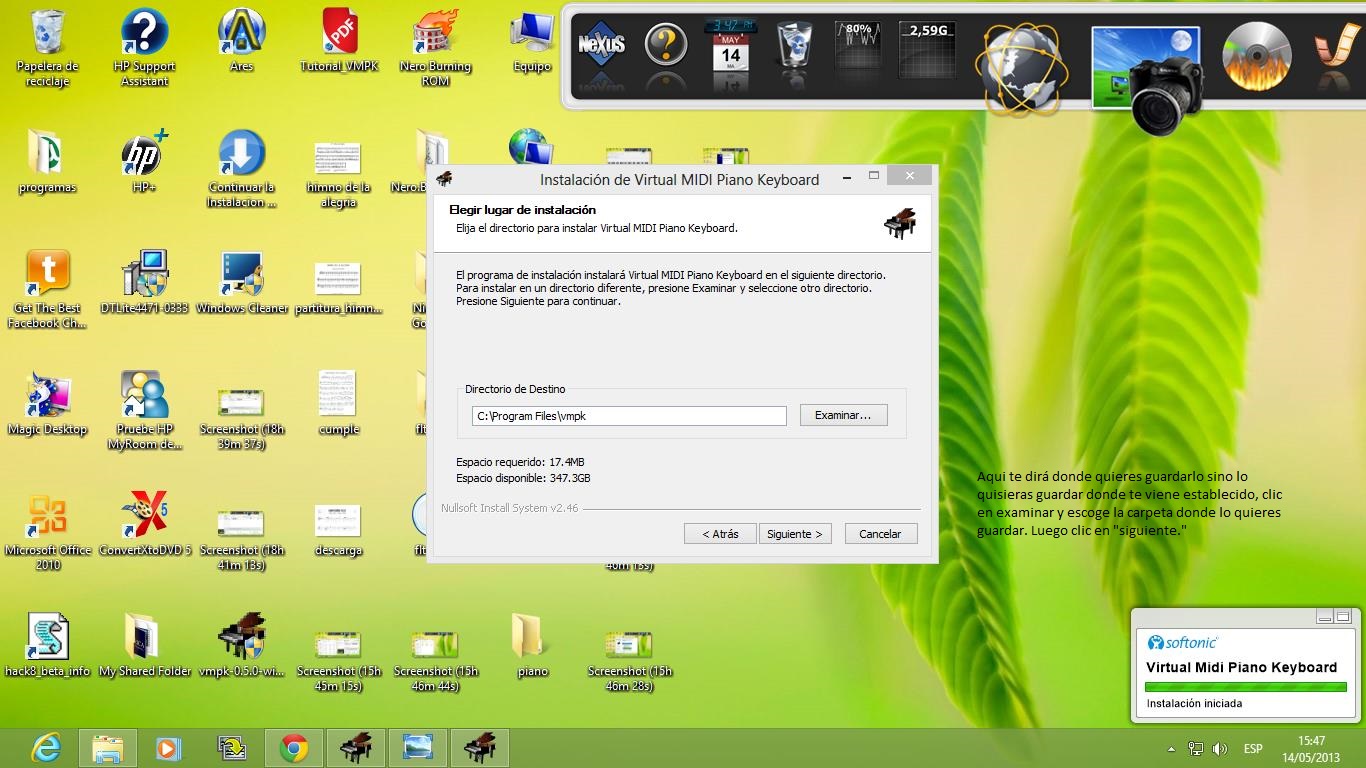1366x768 pixels.
Task: Go back with the < Atrás button
Action: (x=720, y=534)
